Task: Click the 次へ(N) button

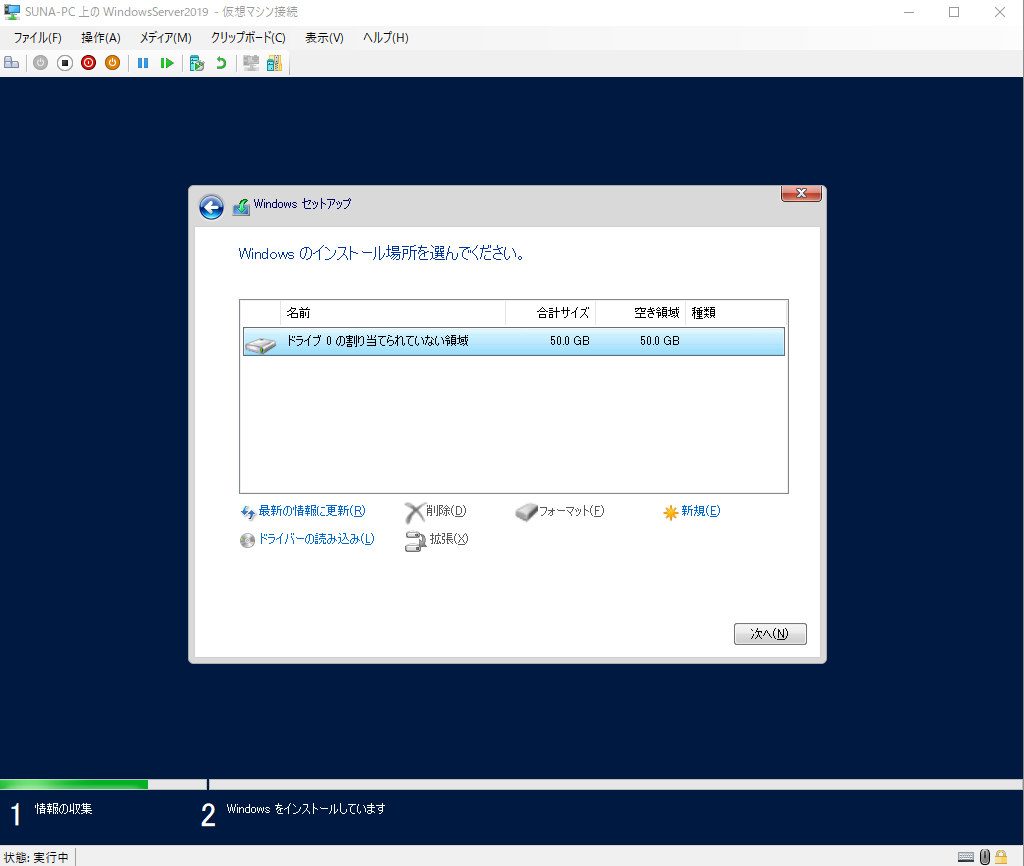Action: click(x=770, y=633)
